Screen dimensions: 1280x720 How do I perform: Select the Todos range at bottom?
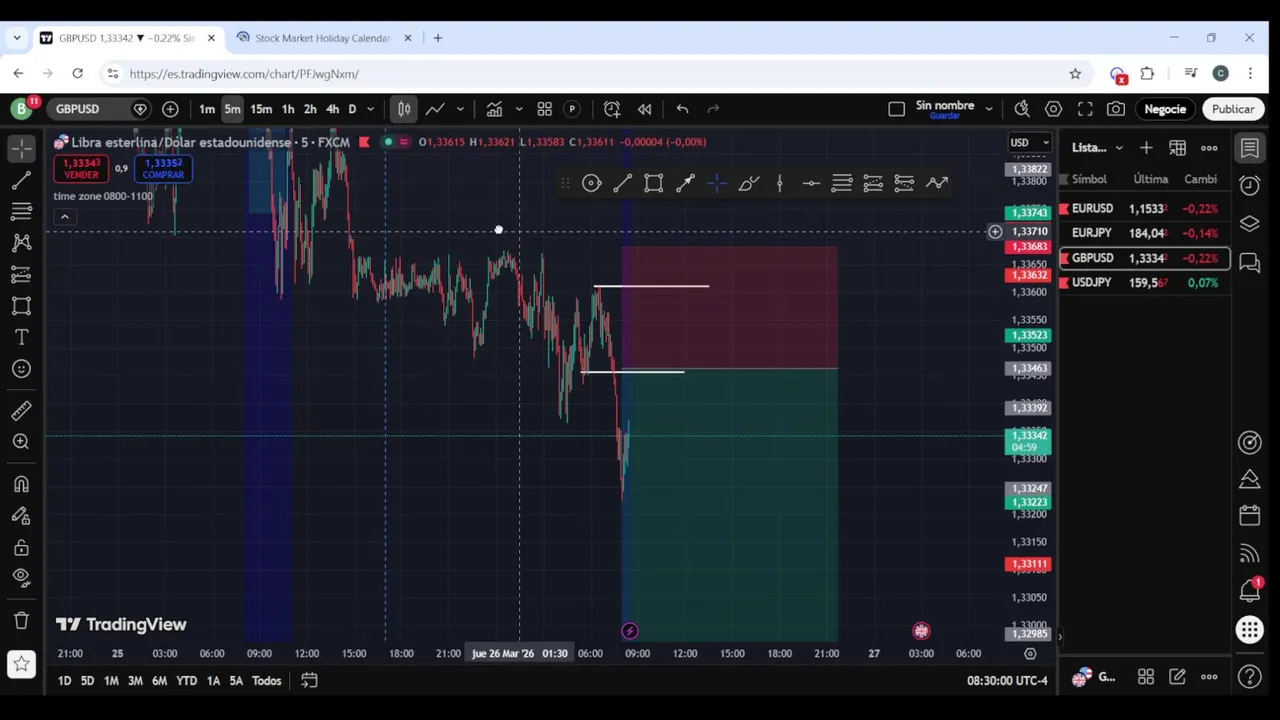(266, 681)
